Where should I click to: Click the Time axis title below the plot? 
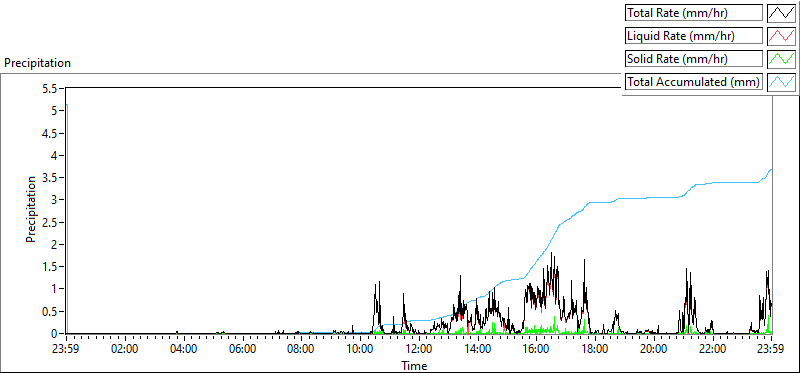click(x=414, y=365)
